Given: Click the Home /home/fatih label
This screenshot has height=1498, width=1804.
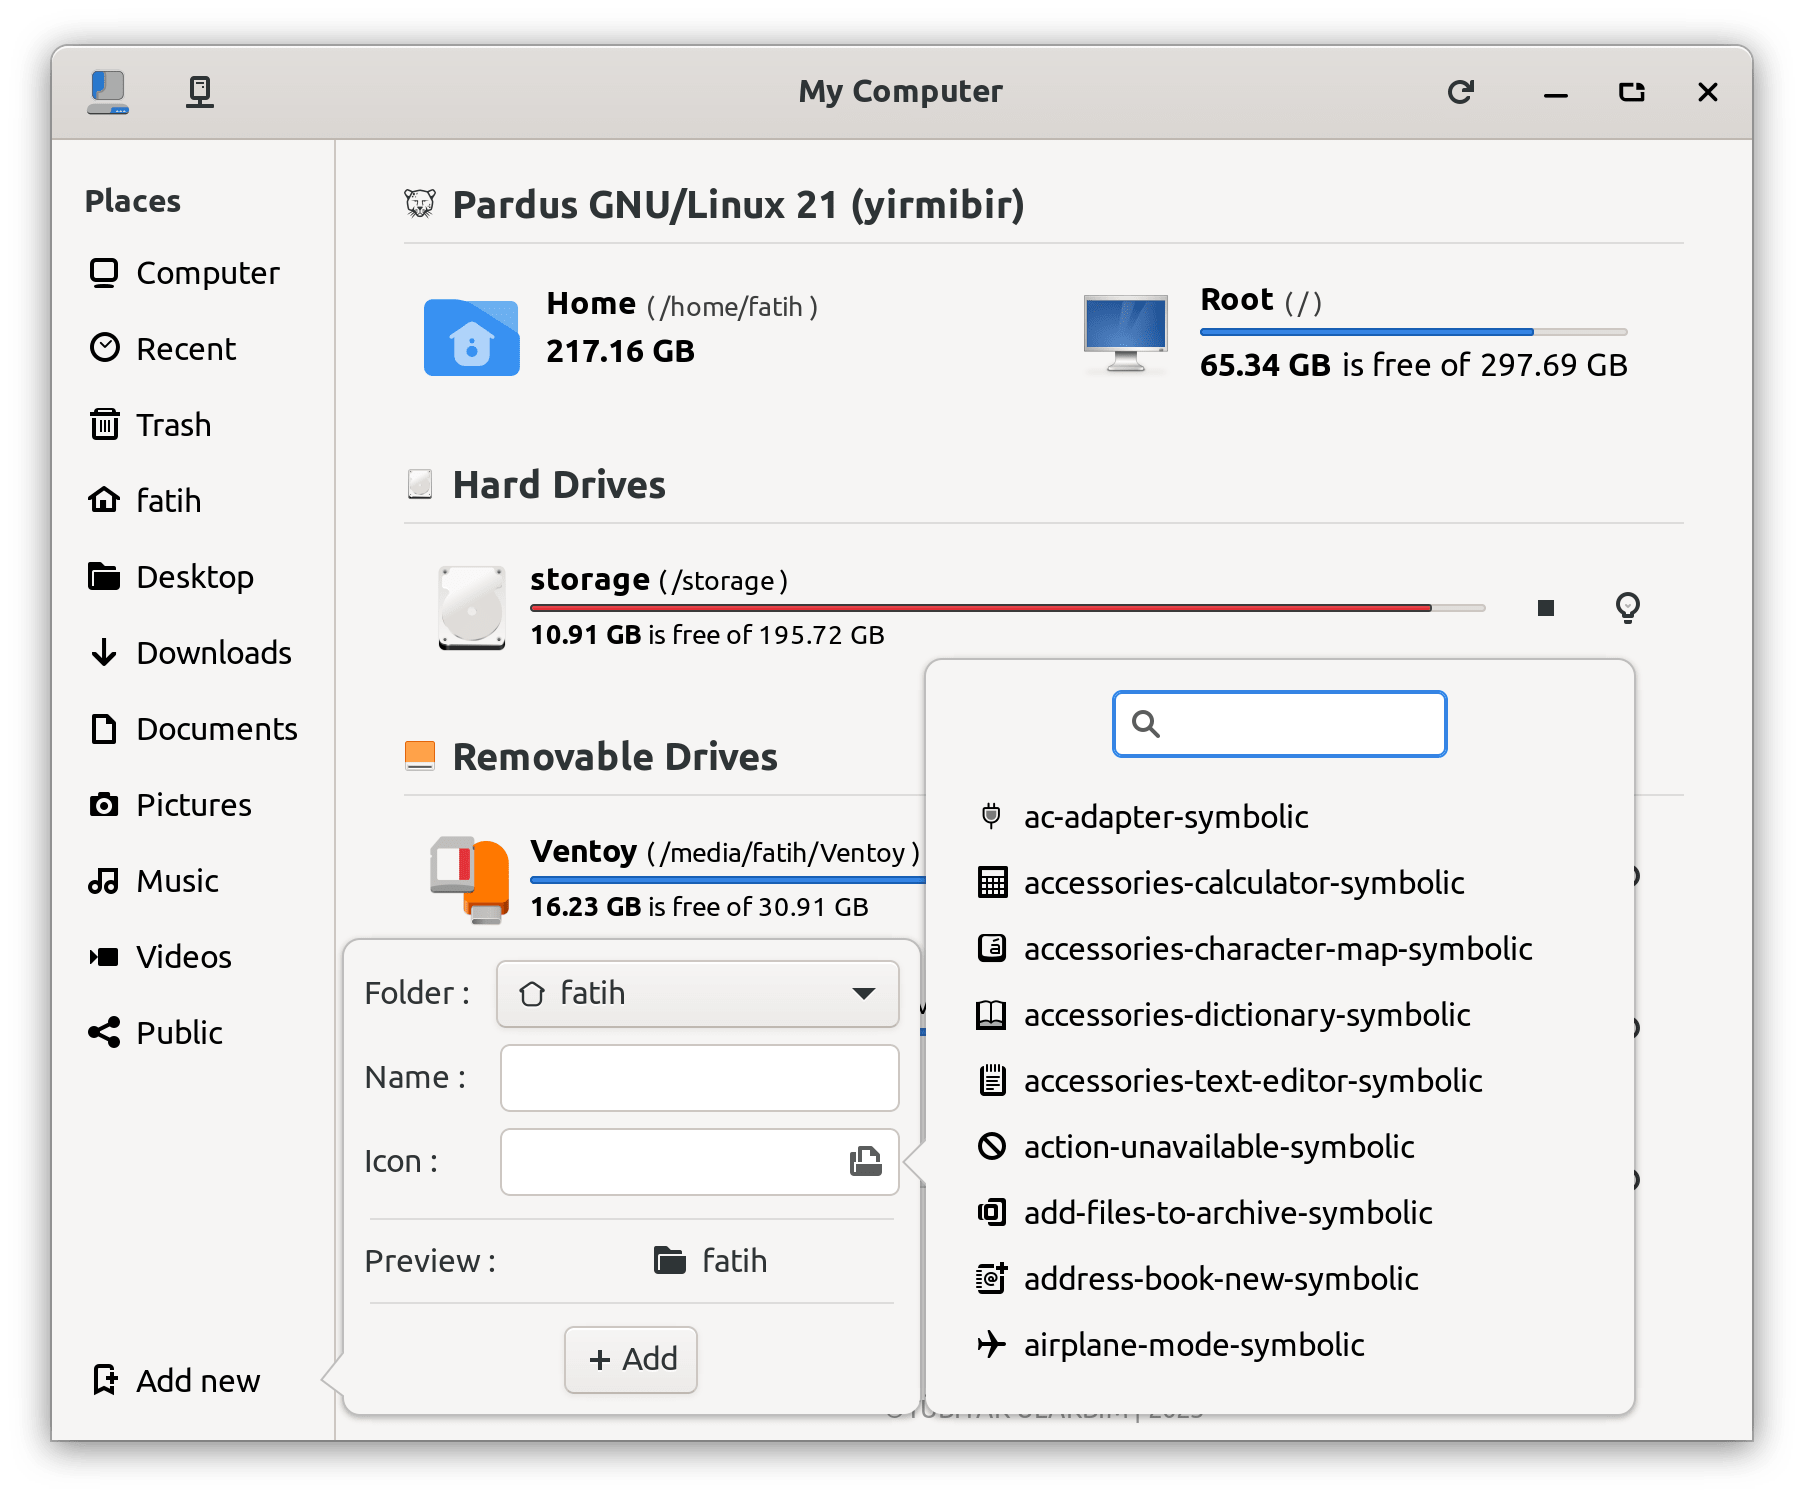Looking at the screenshot, I should pyautogui.click(x=682, y=304).
